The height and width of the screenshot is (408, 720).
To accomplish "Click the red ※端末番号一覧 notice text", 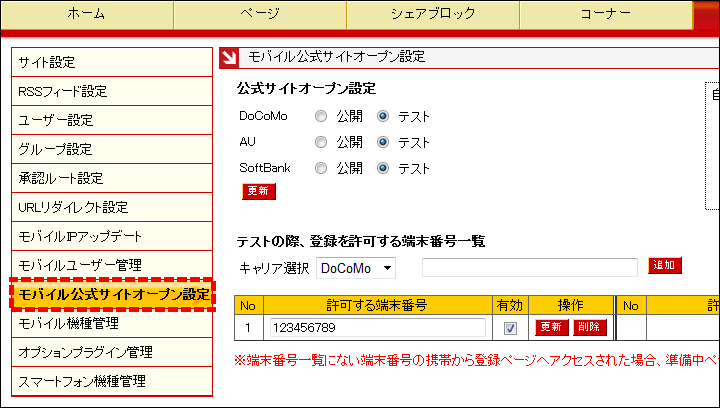I will coord(477,360).
